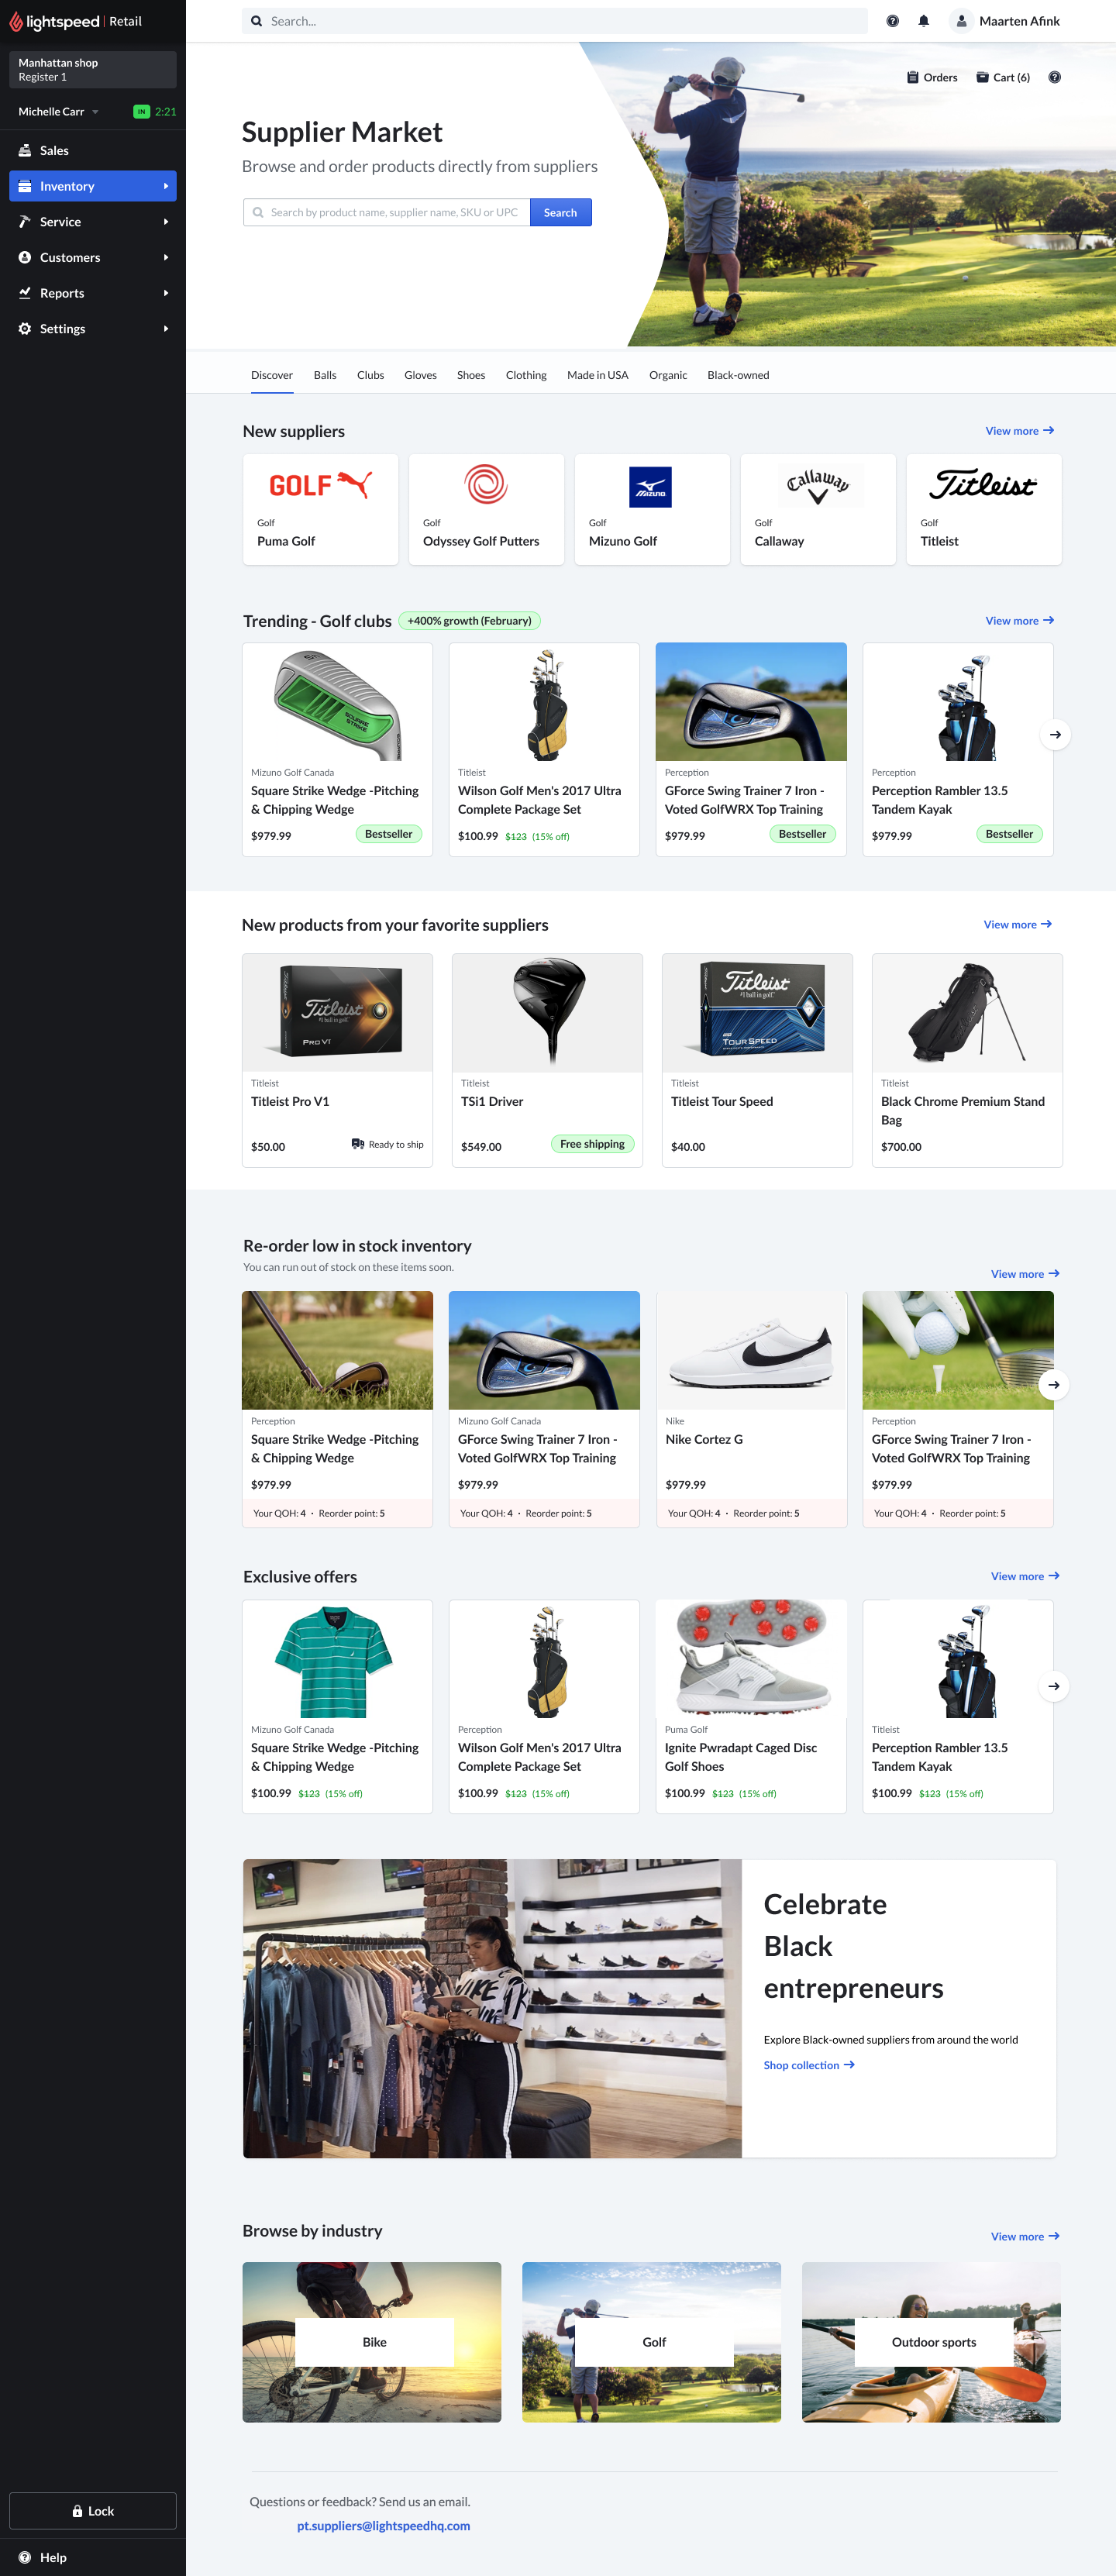
Task: Click the Settings gear icon
Action: click(25, 329)
